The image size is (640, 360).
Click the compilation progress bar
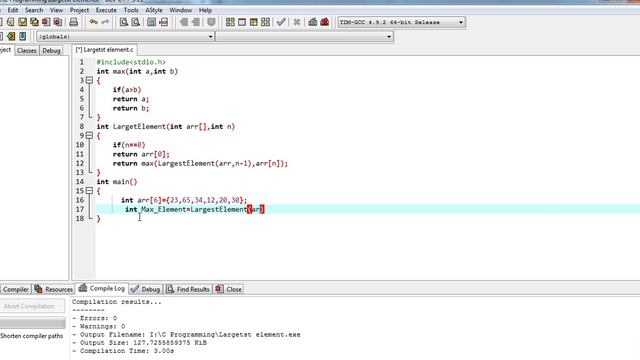33,323
